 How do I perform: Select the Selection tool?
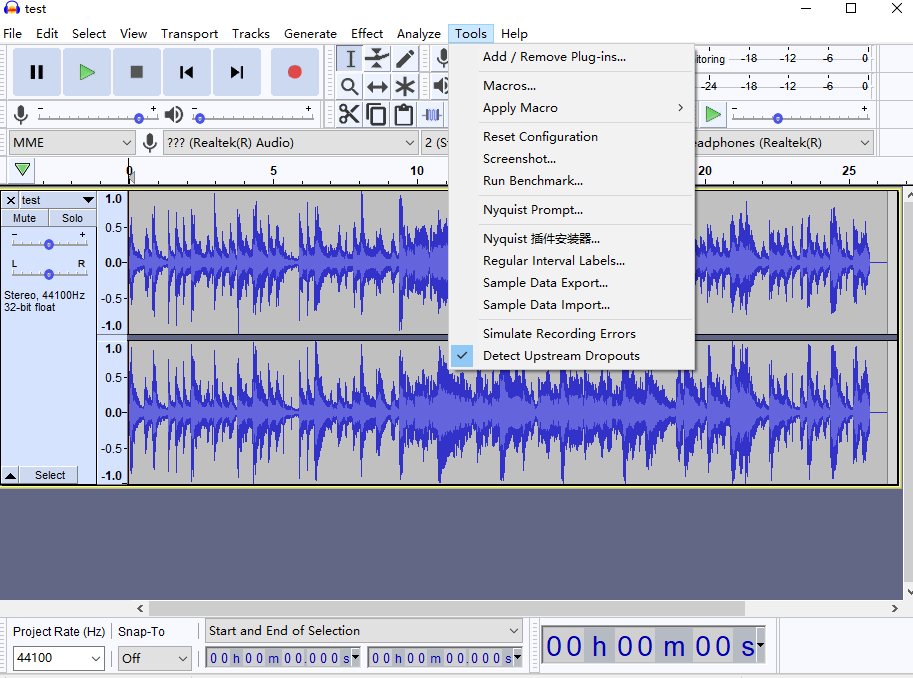(x=350, y=58)
